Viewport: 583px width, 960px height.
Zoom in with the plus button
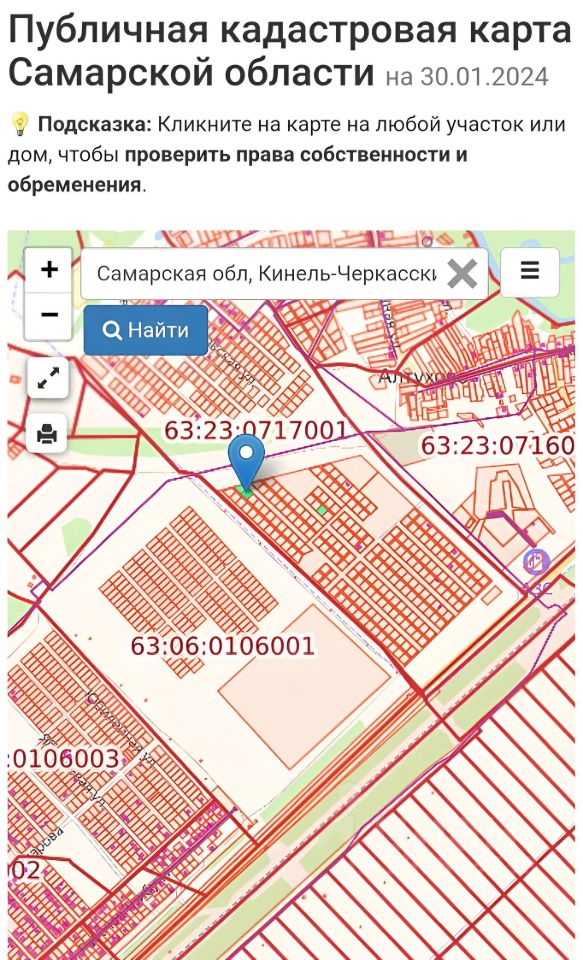click(x=49, y=269)
